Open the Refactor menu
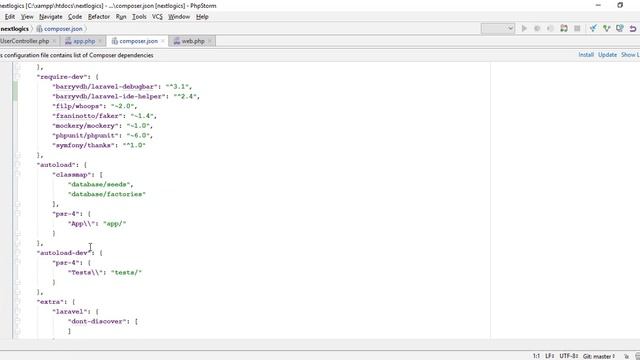The height and width of the screenshot is (360, 640). point(99,17)
